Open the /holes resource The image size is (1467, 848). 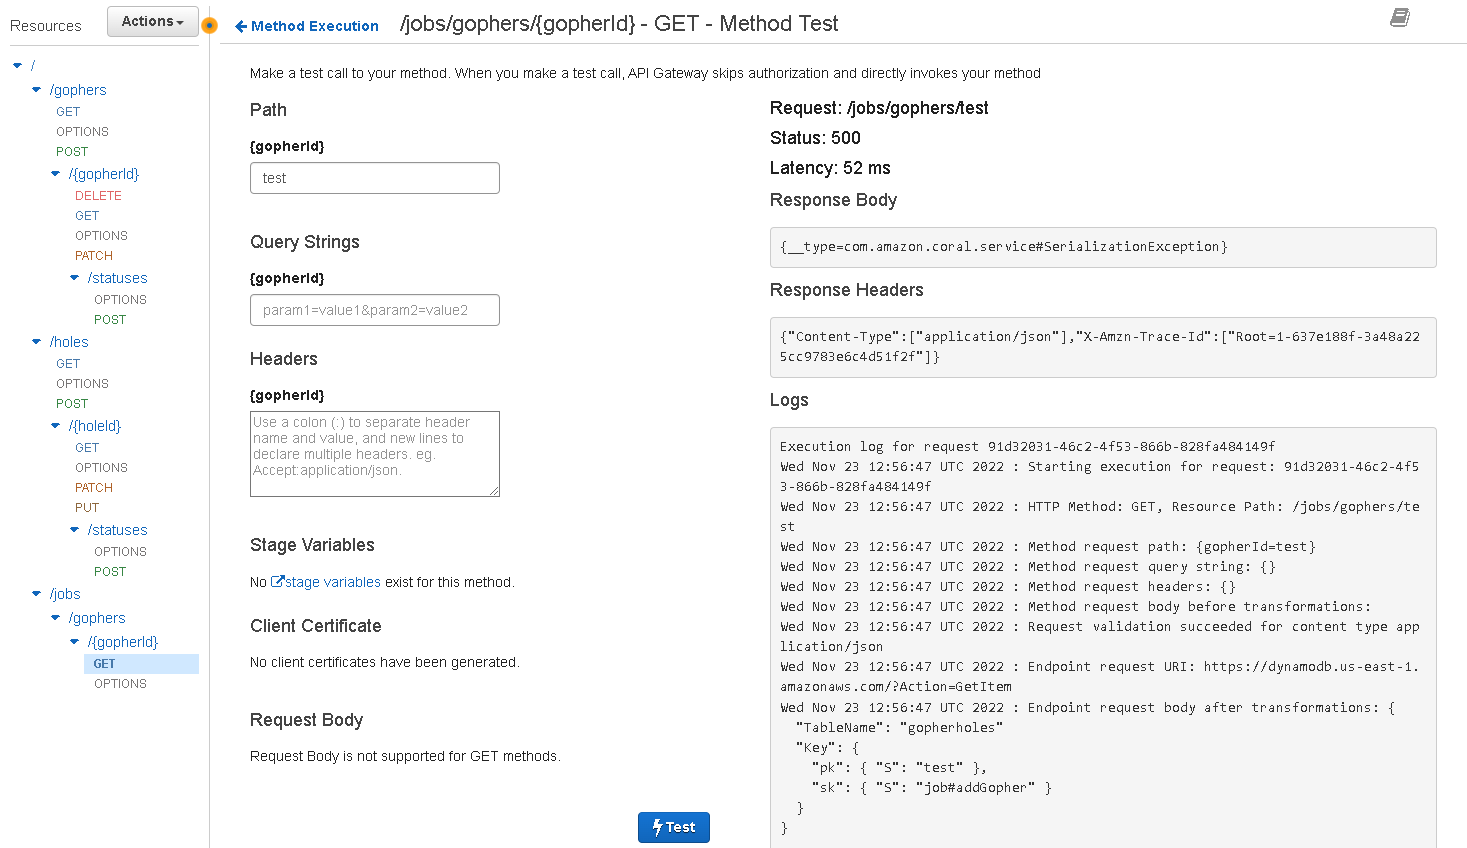[x=69, y=342]
